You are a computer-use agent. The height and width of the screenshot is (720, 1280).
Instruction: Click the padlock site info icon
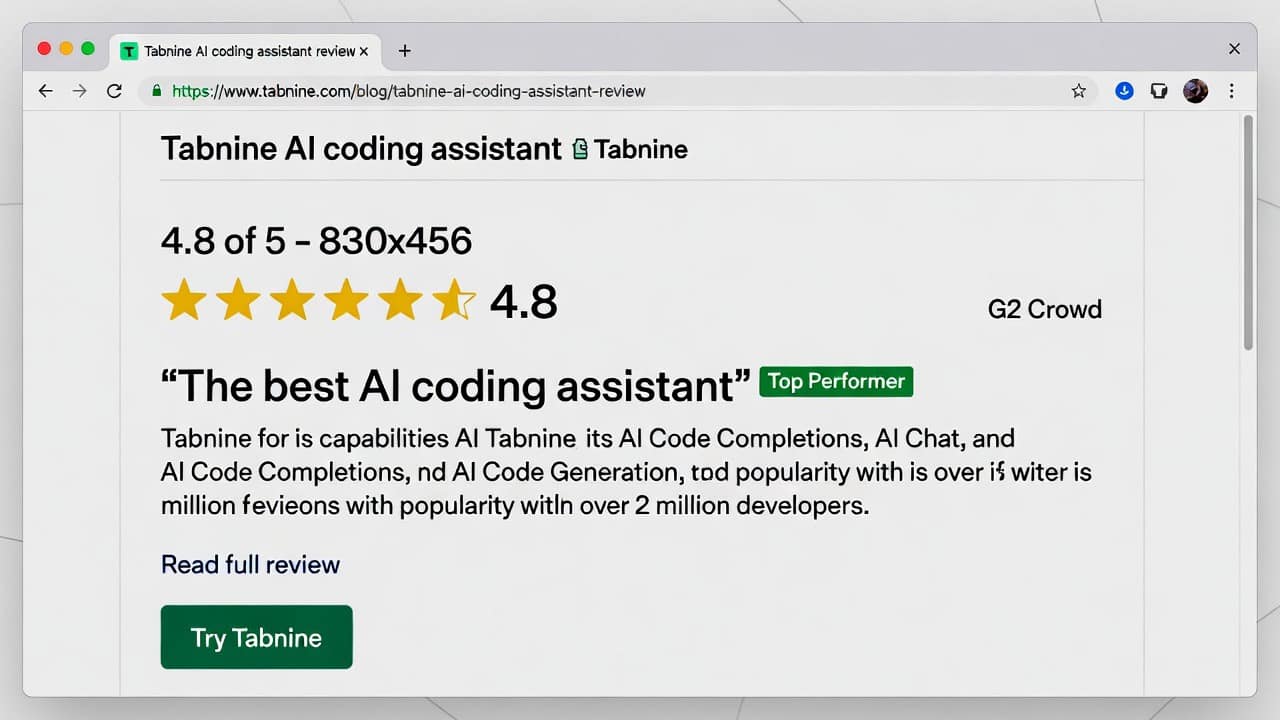(x=157, y=91)
